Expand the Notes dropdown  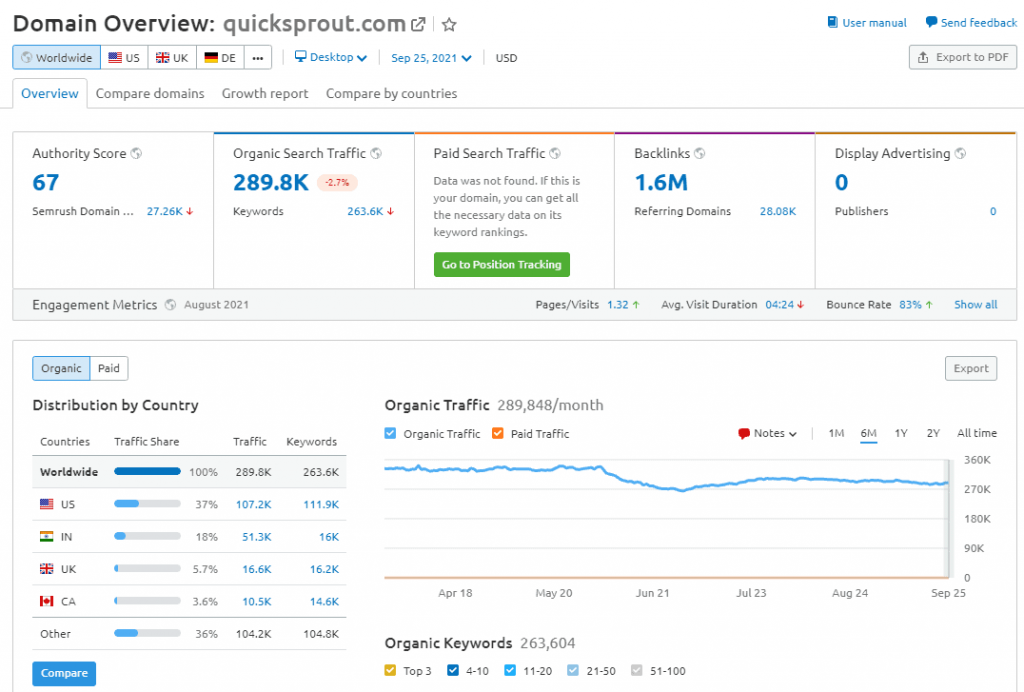pyautogui.click(x=767, y=433)
